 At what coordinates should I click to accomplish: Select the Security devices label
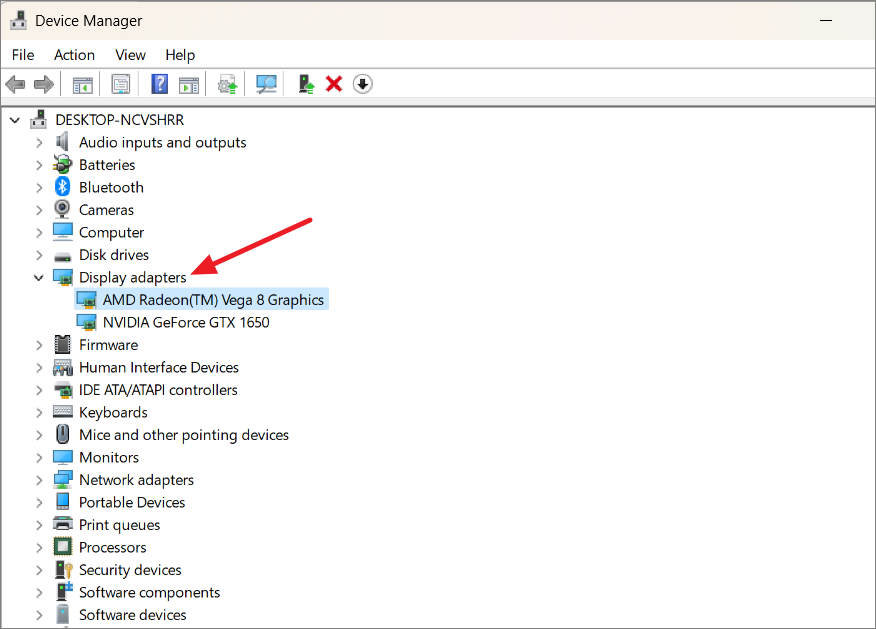coord(130,570)
